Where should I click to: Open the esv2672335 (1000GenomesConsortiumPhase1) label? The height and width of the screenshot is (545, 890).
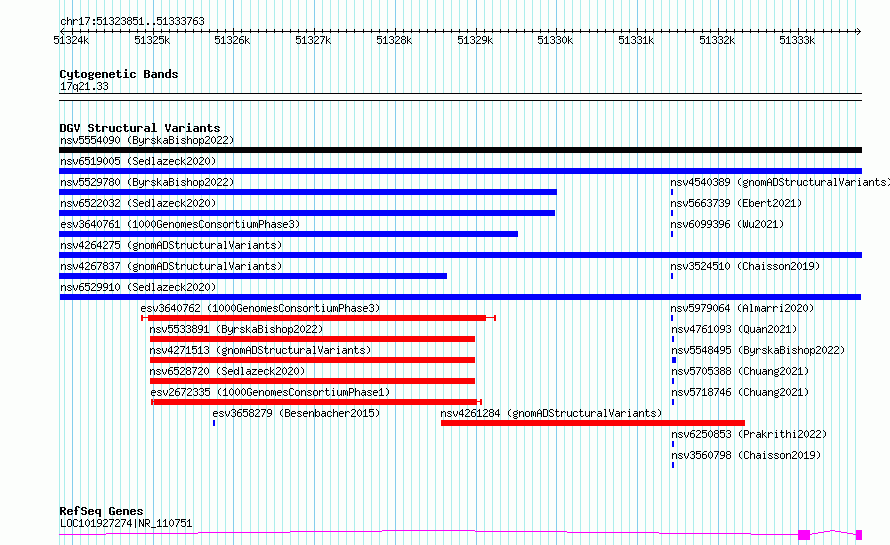point(270,392)
